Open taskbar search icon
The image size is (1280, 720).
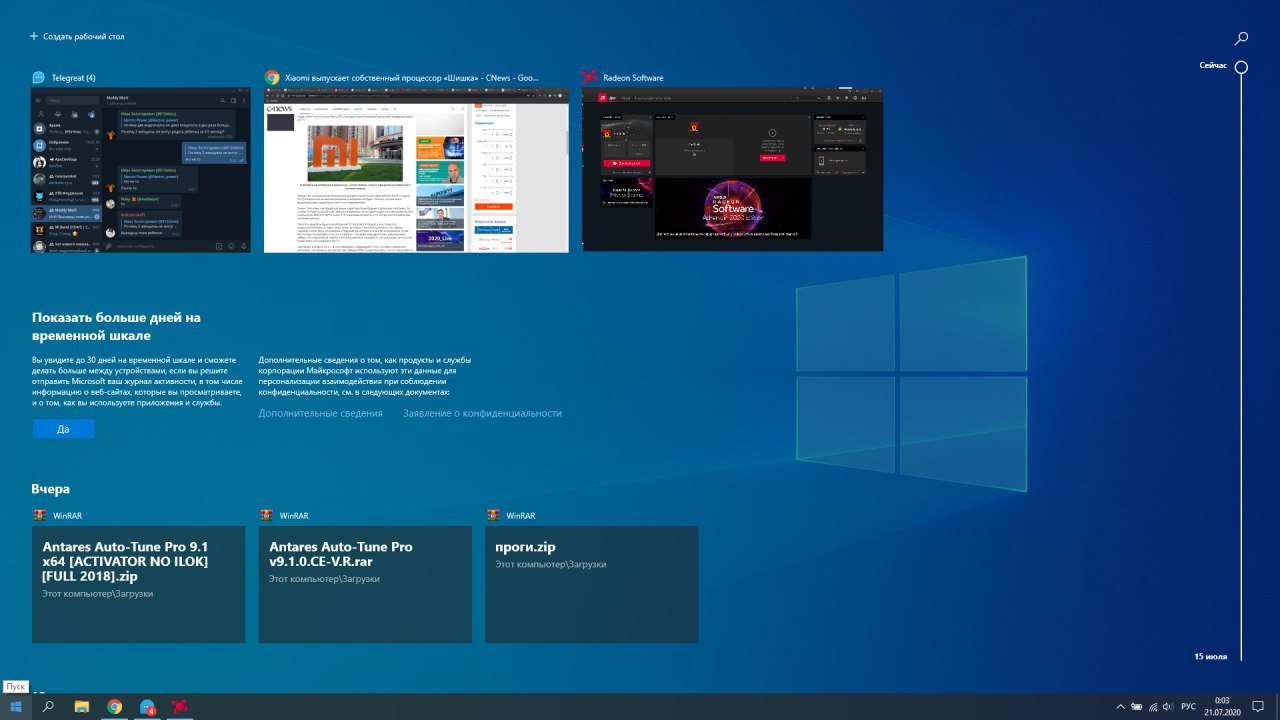point(48,707)
